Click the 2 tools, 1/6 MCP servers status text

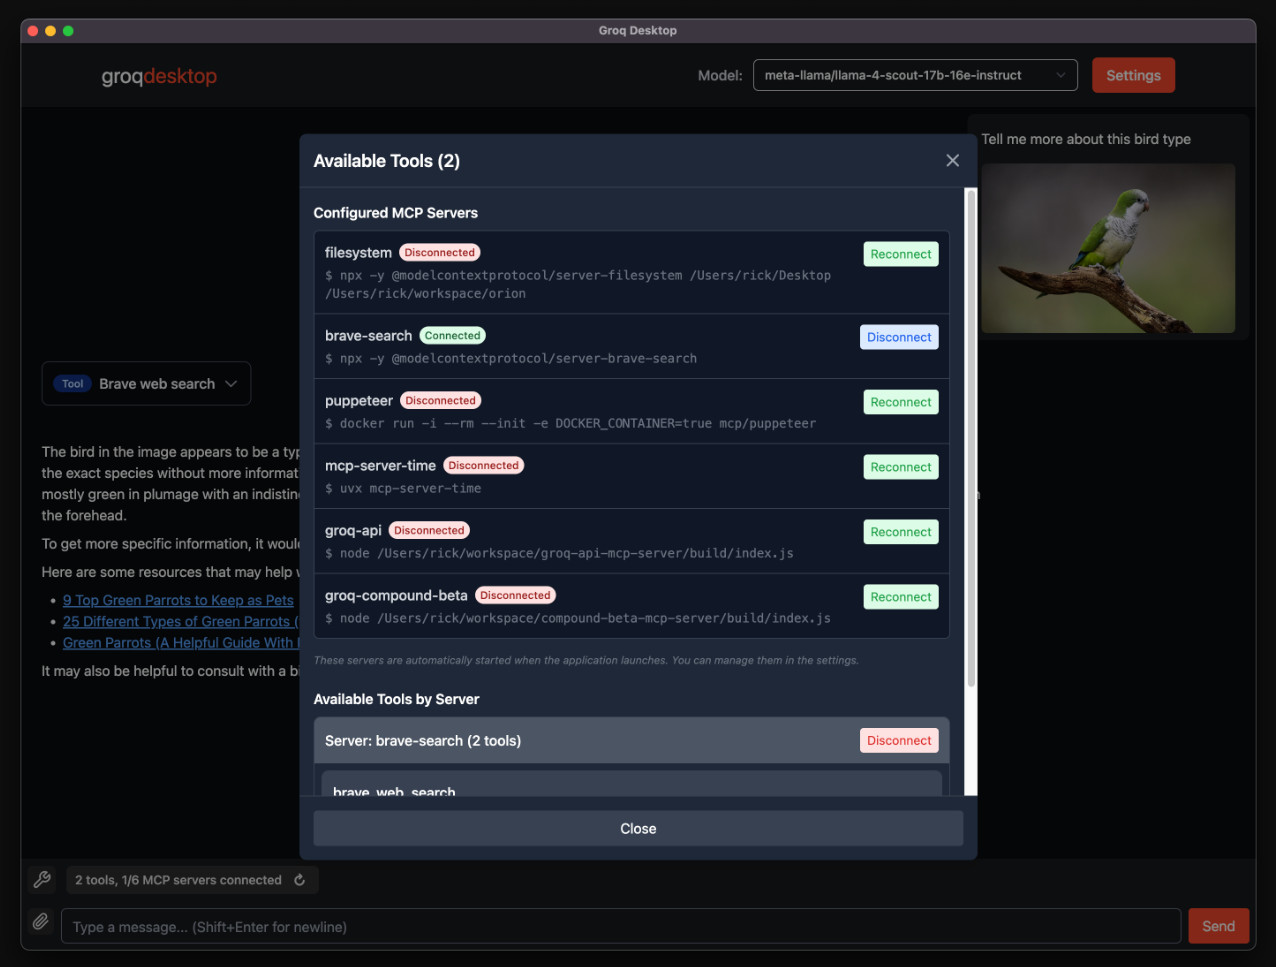click(x=178, y=880)
